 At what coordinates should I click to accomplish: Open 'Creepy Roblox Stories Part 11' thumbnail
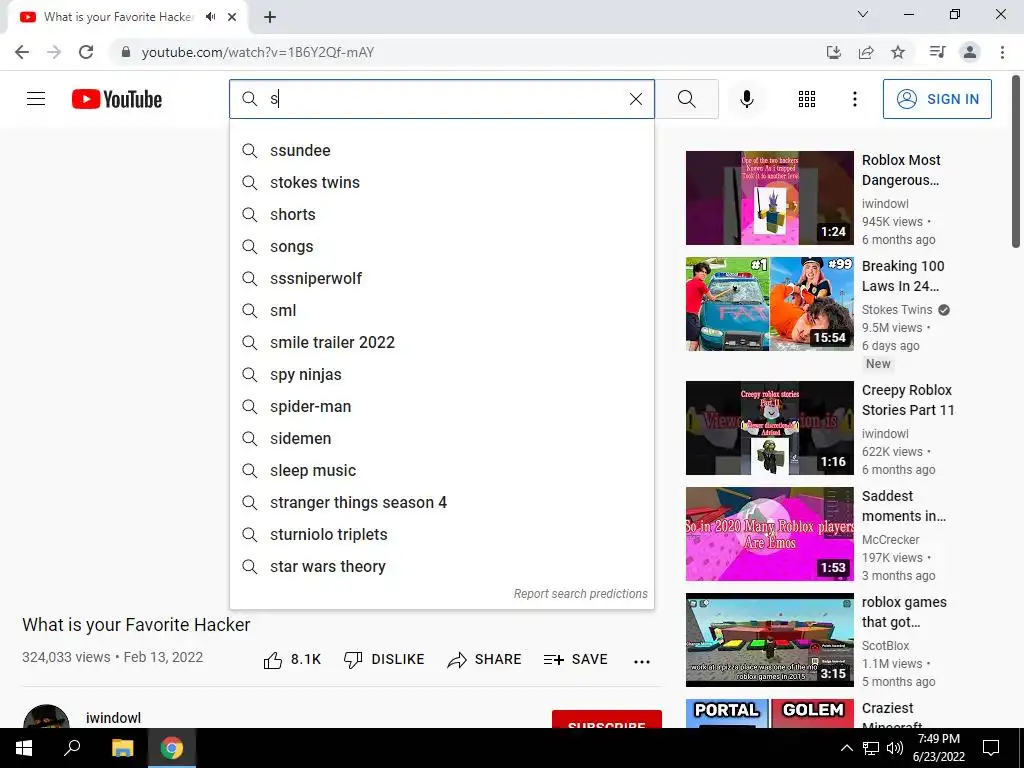point(769,428)
